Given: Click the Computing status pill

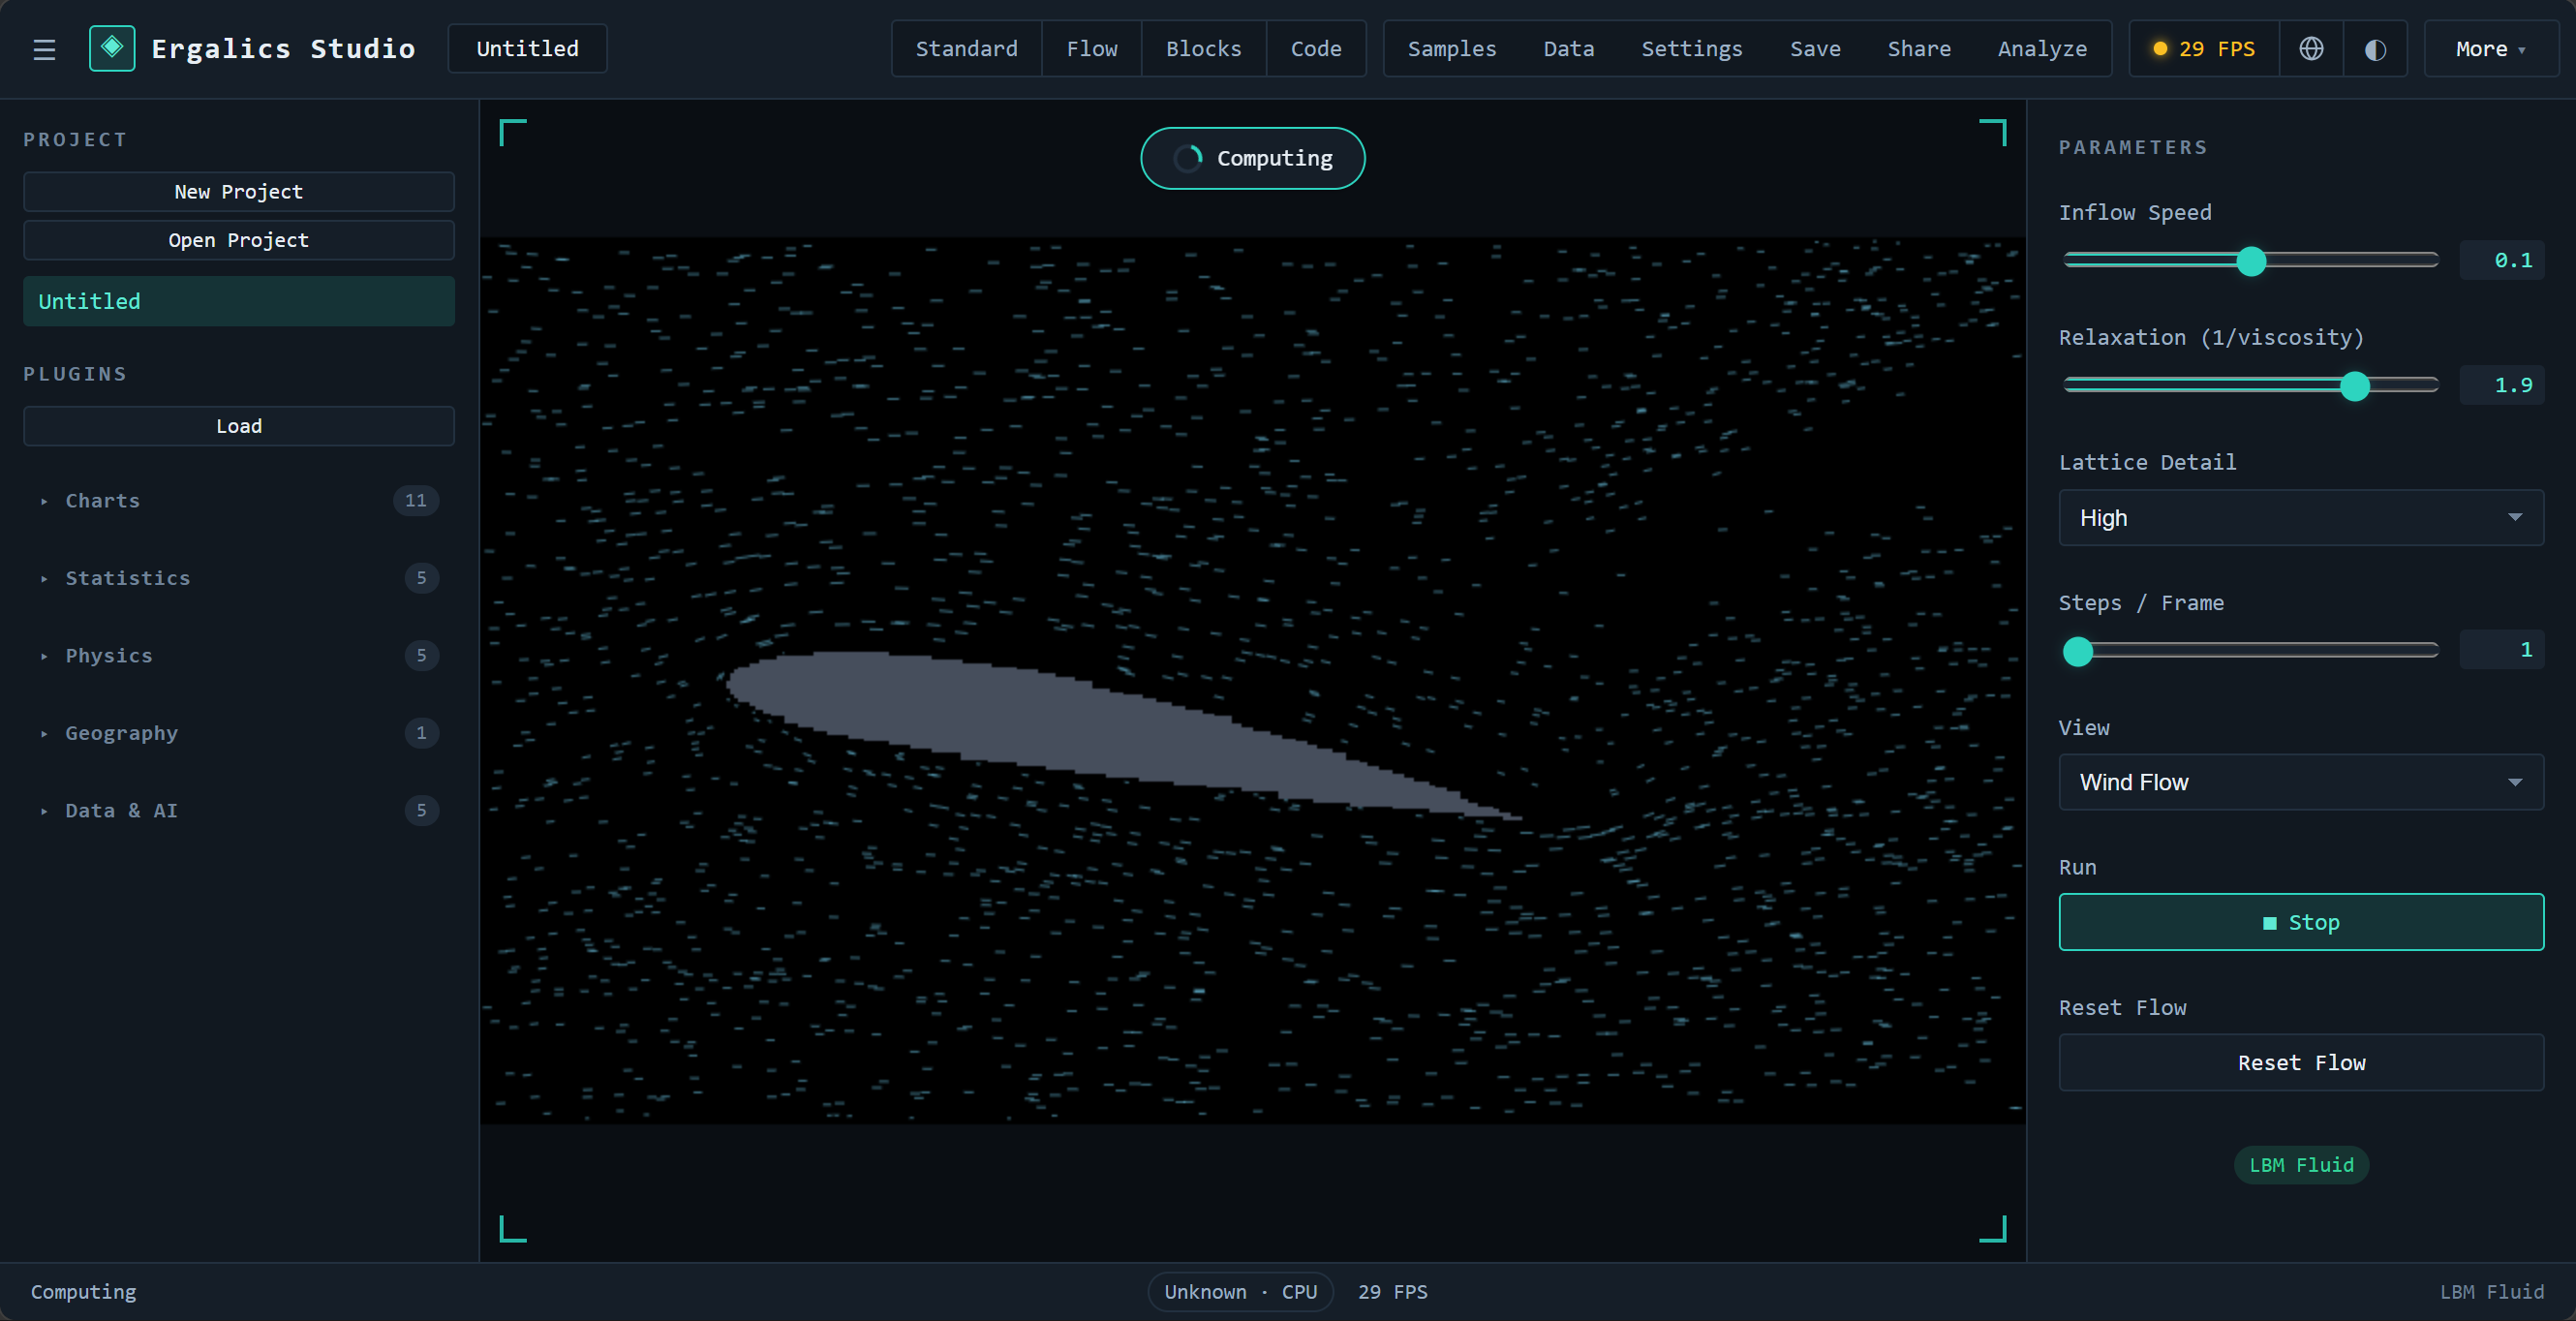Looking at the screenshot, I should (x=1252, y=159).
